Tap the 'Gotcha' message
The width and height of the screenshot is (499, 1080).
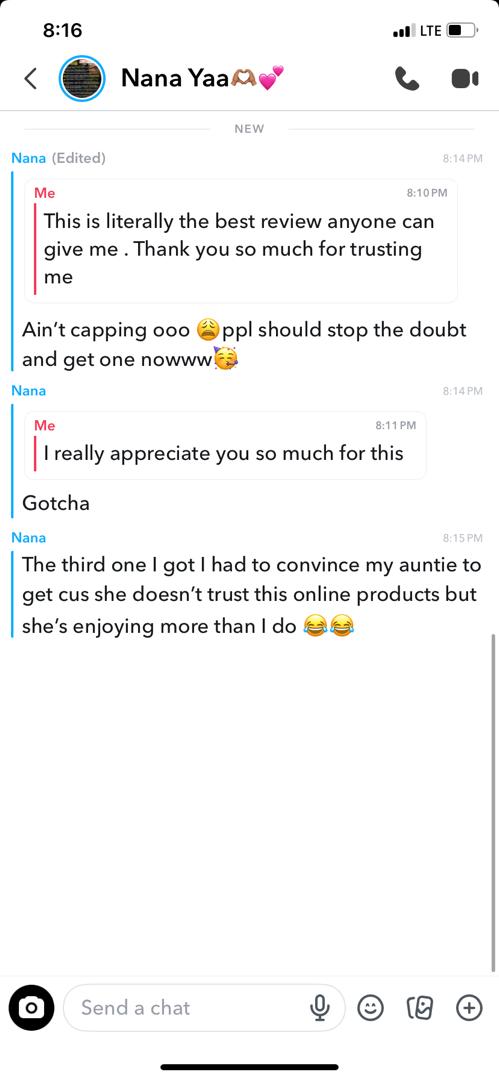(x=56, y=503)
